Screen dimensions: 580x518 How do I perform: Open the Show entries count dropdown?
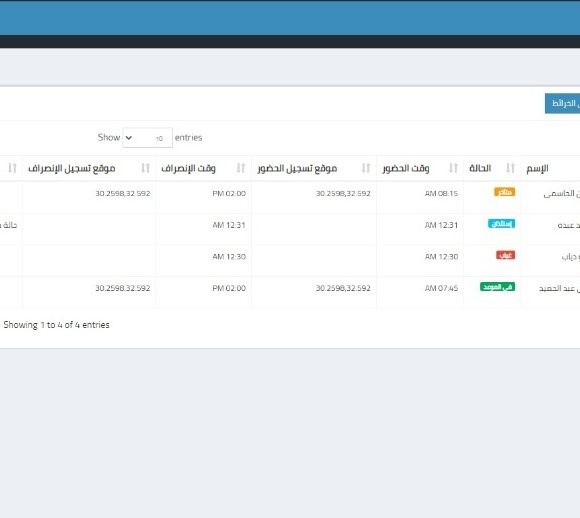pyautogui.click(x=147, y=138)
